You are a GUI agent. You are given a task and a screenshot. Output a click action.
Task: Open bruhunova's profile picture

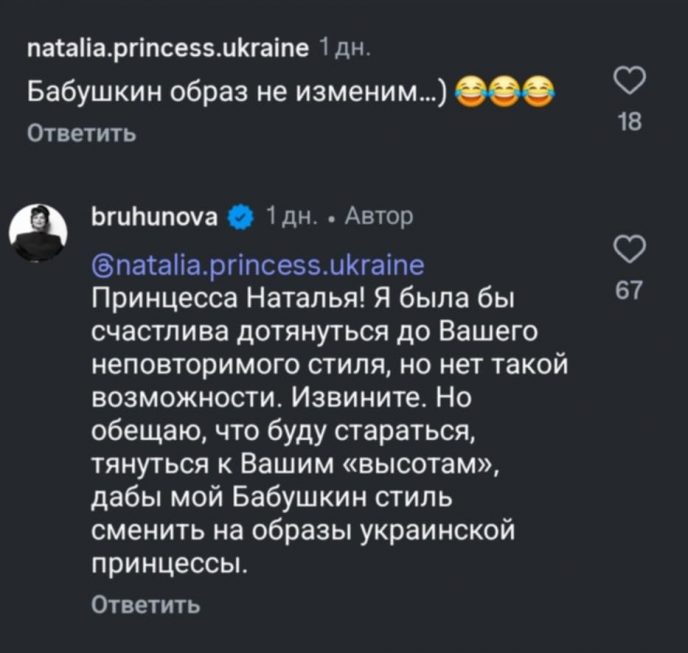click(x=38, y=232)
